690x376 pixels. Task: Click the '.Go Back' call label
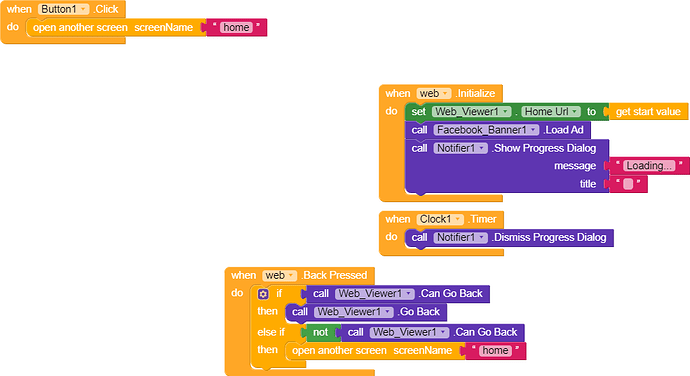coord(418,312)
